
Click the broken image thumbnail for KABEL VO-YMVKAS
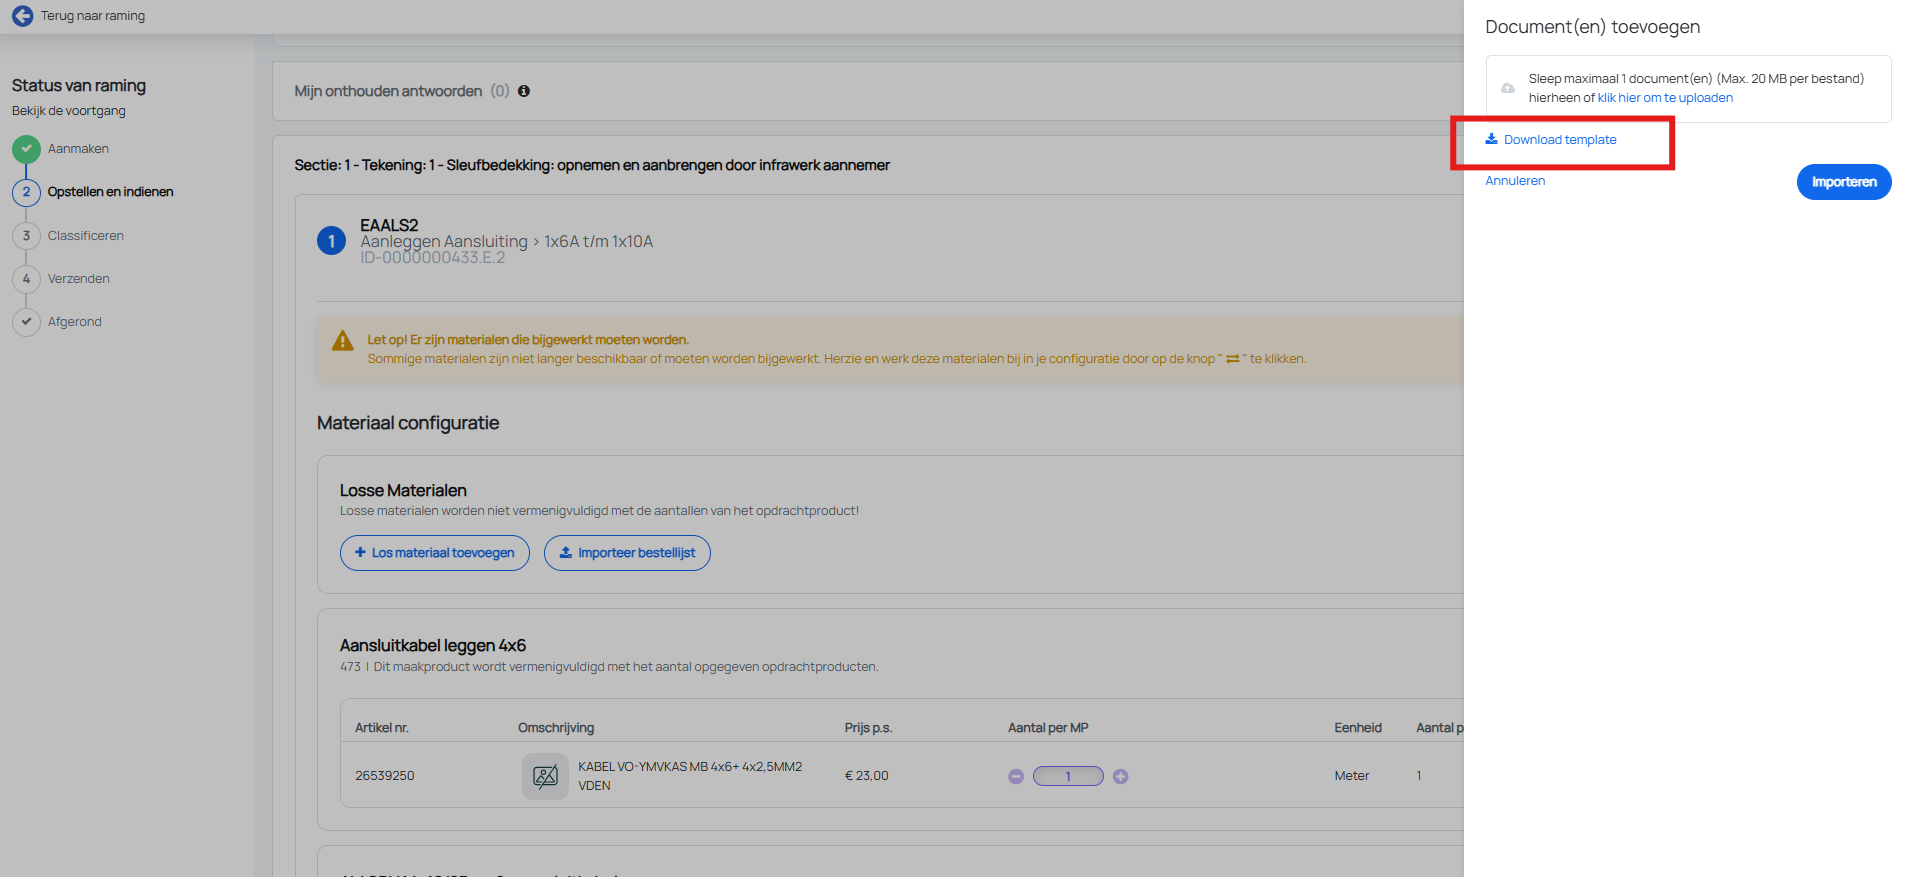coord(545,776)
